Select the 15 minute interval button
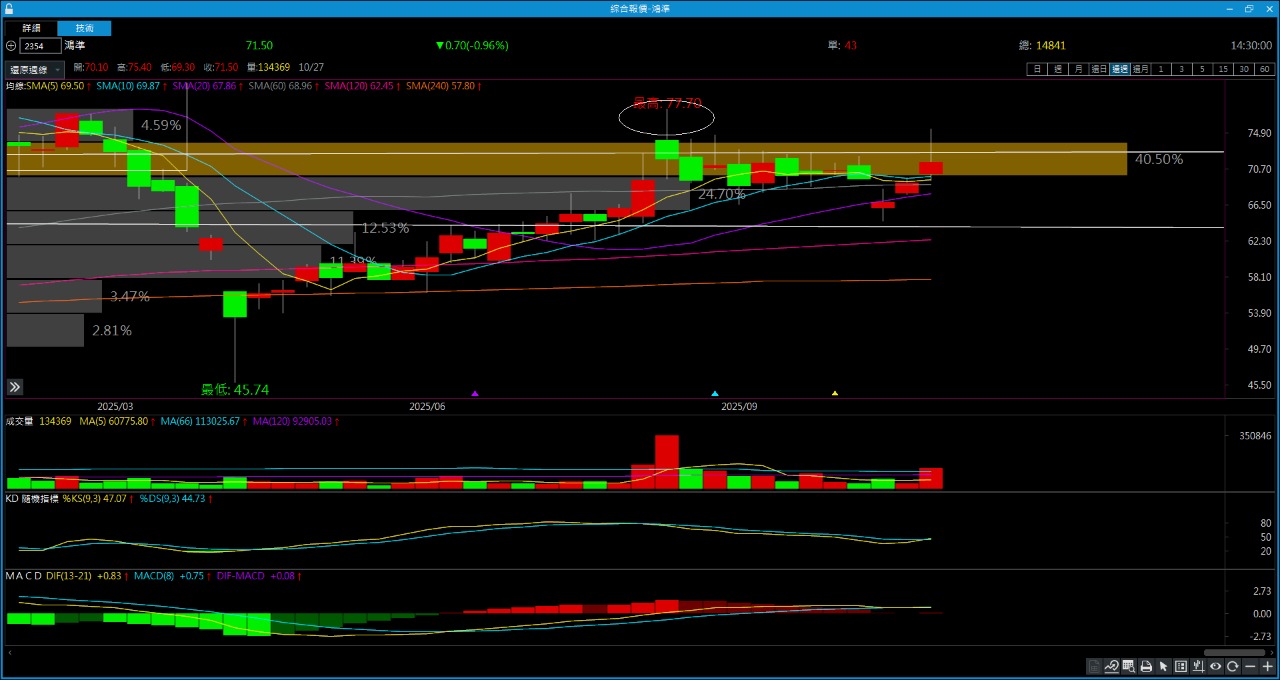This screenshot has width=1280, height=680. point(1223,69)
